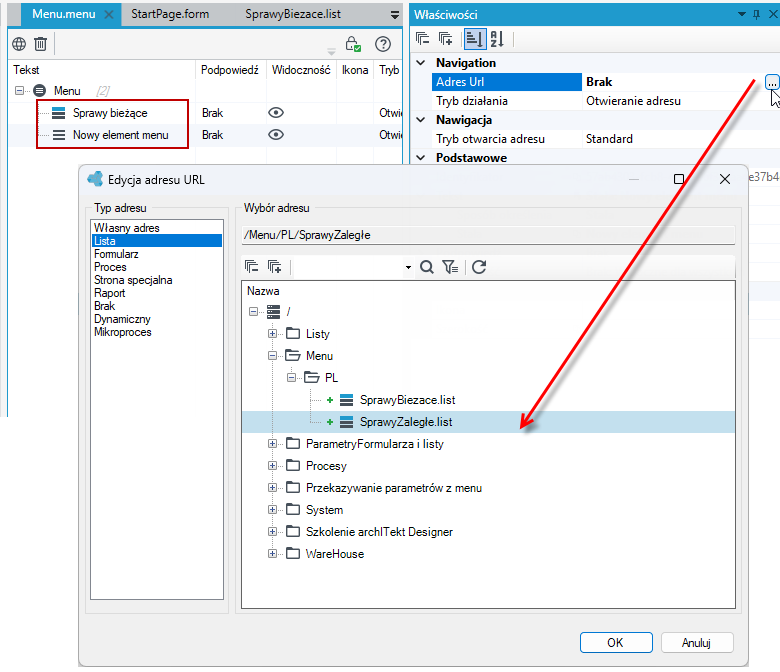Expand all icon in Właściwości toolbar
The image size is (780, 672).
pyautogui.click(x=445, y=38)
